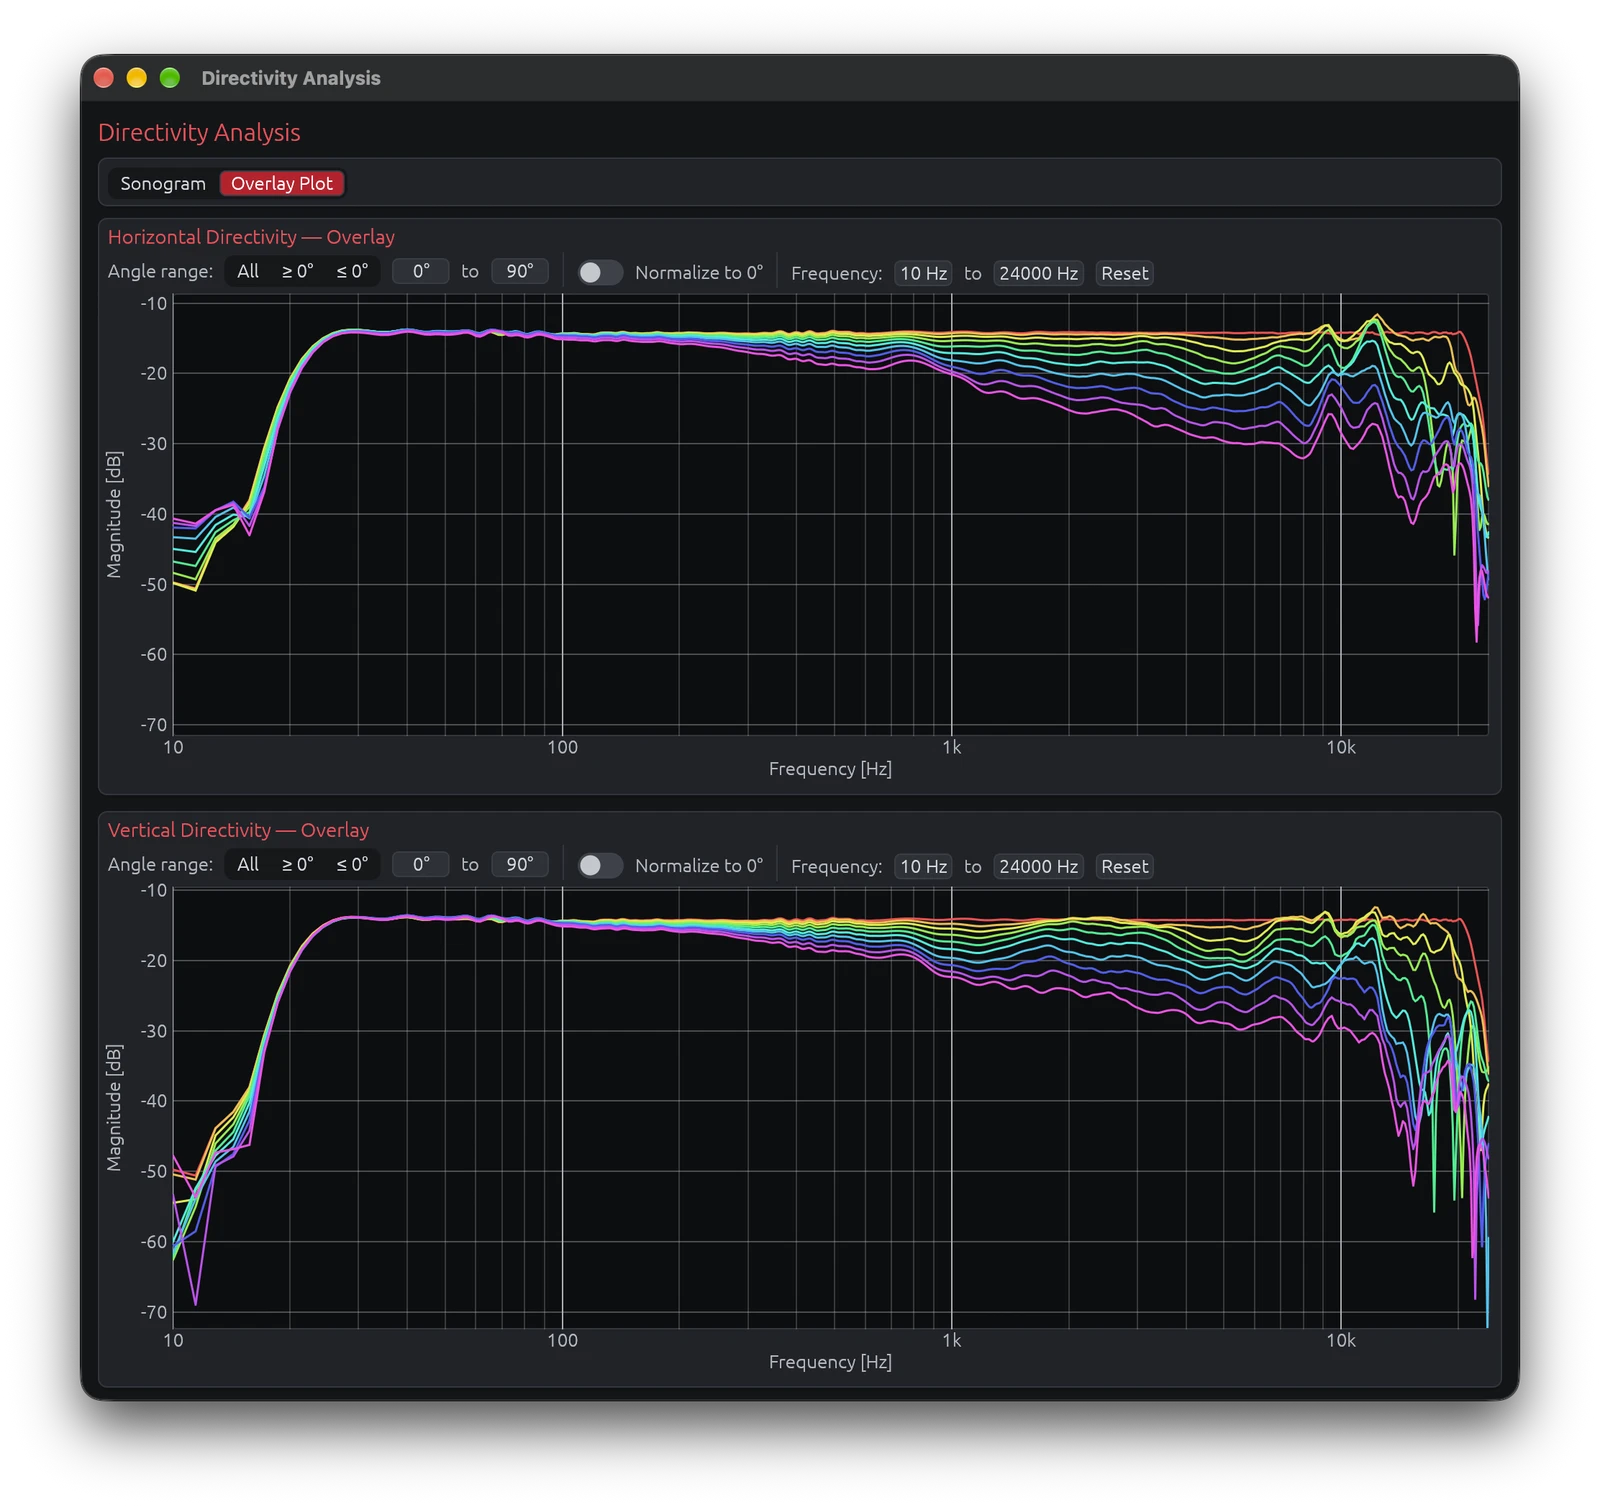Switch to the Sonogram tab
Image resolution: width=1600 pixels, height=1507 pixels.
(163, 183)
